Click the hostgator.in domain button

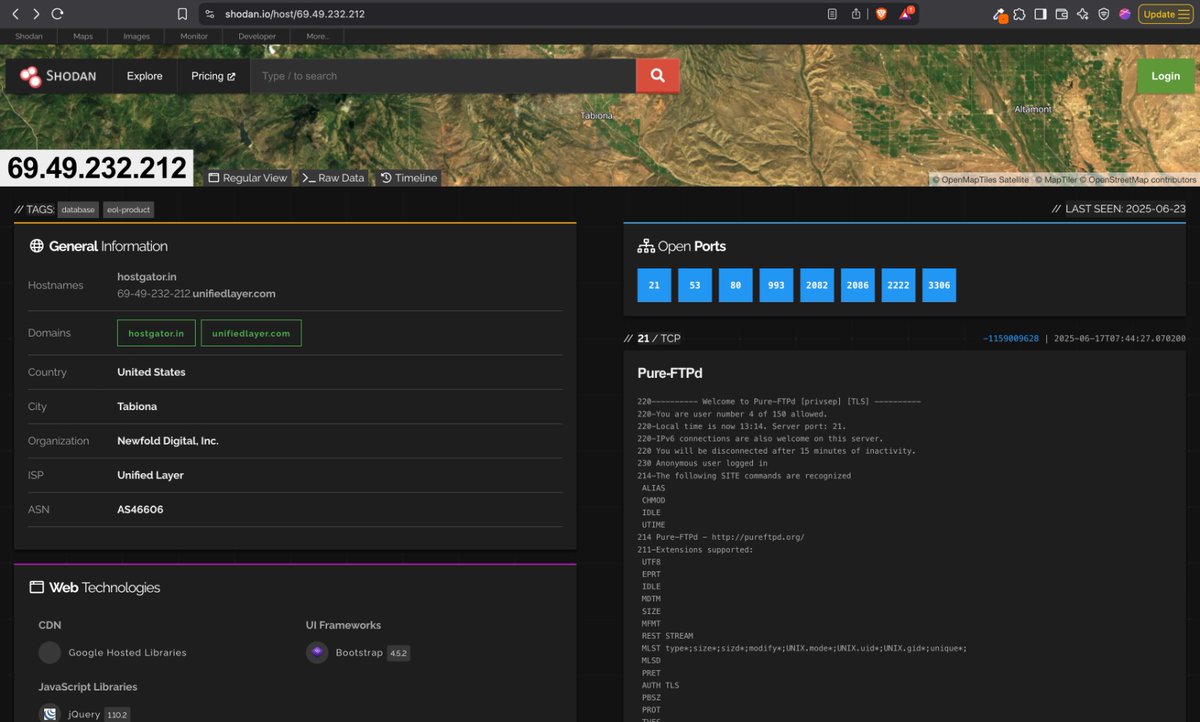(156, 333)
